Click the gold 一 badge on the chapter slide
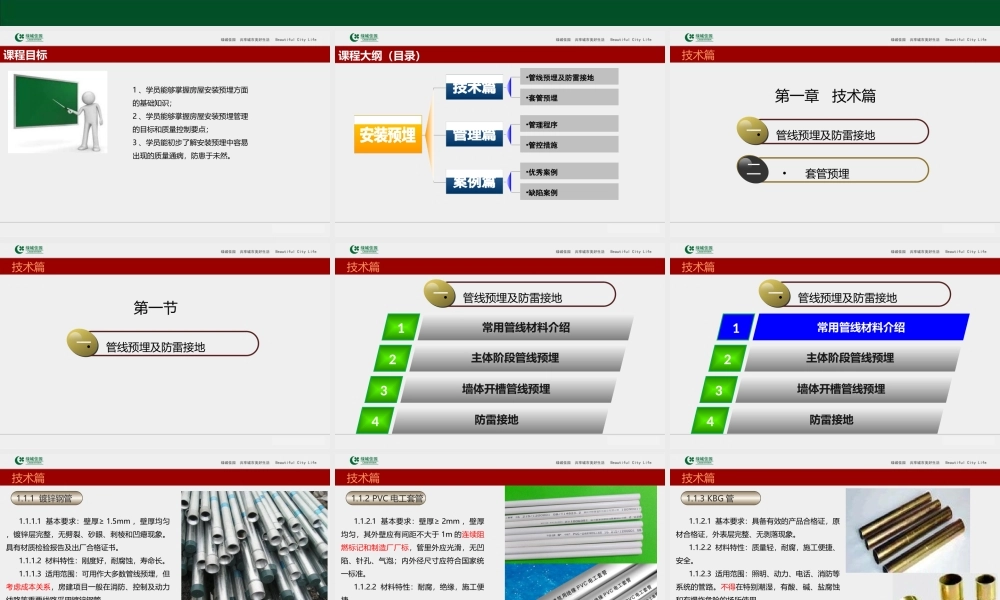The height and width of the screenshot is (600, 1000). click(753, 131)
